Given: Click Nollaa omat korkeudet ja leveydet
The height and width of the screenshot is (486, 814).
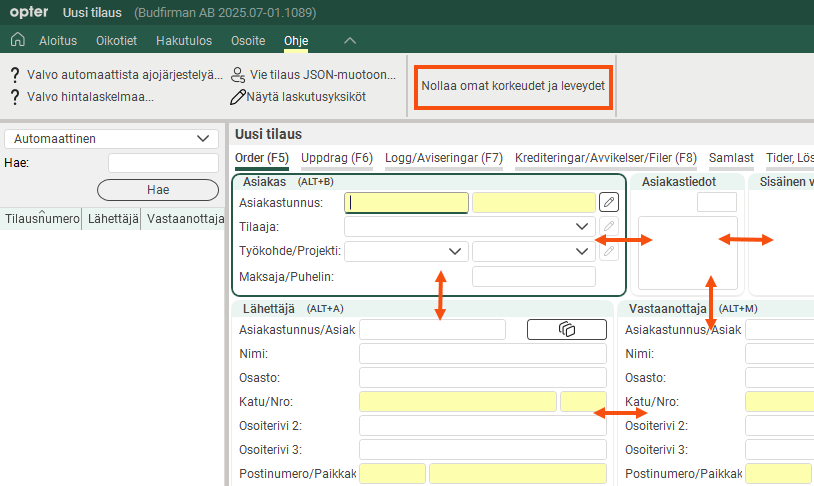Looking at the screenshot, I should [x=513, y=86].
